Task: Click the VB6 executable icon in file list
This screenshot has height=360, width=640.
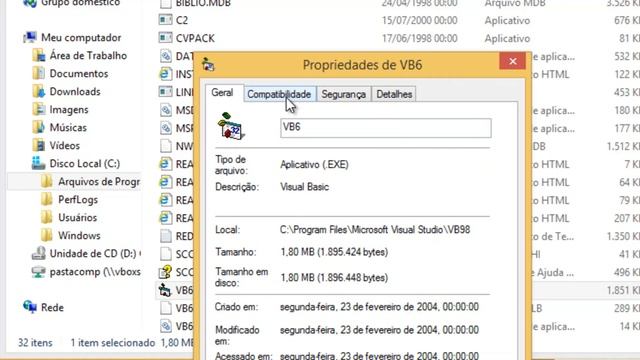Action: click(165, 290)
